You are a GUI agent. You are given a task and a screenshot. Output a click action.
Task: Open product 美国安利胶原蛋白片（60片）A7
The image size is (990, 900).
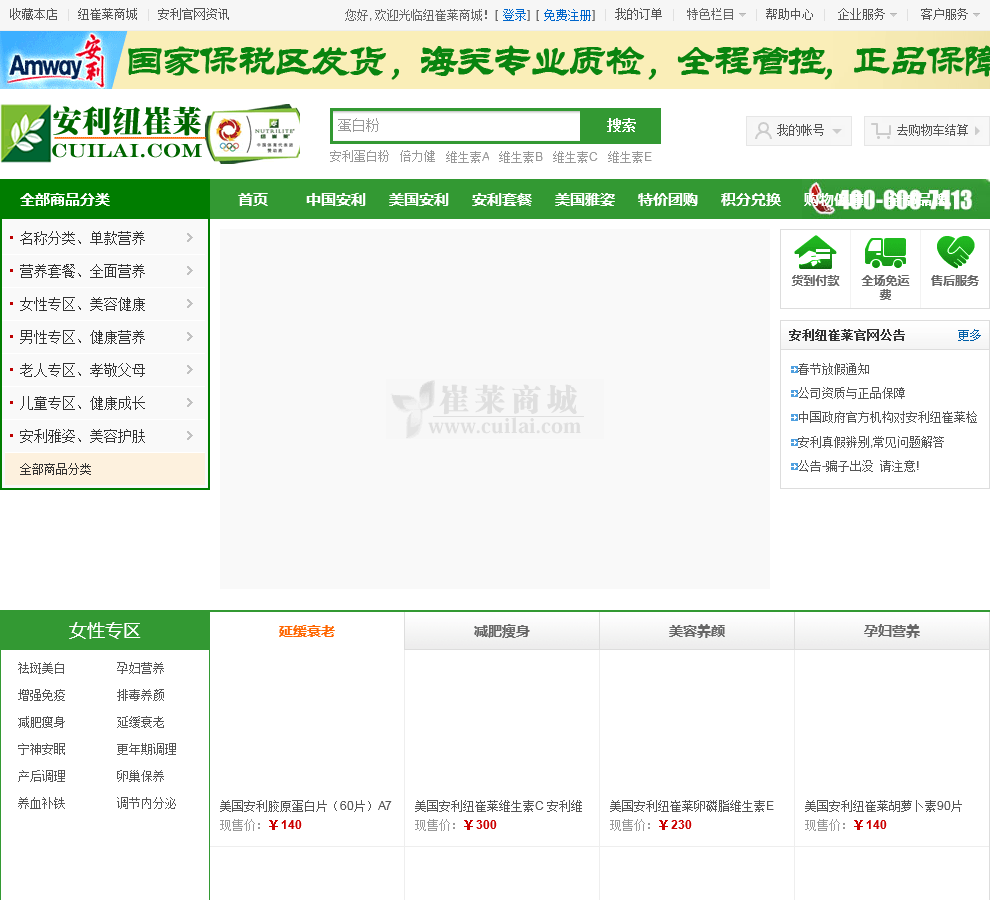click(x=306, y=806)
